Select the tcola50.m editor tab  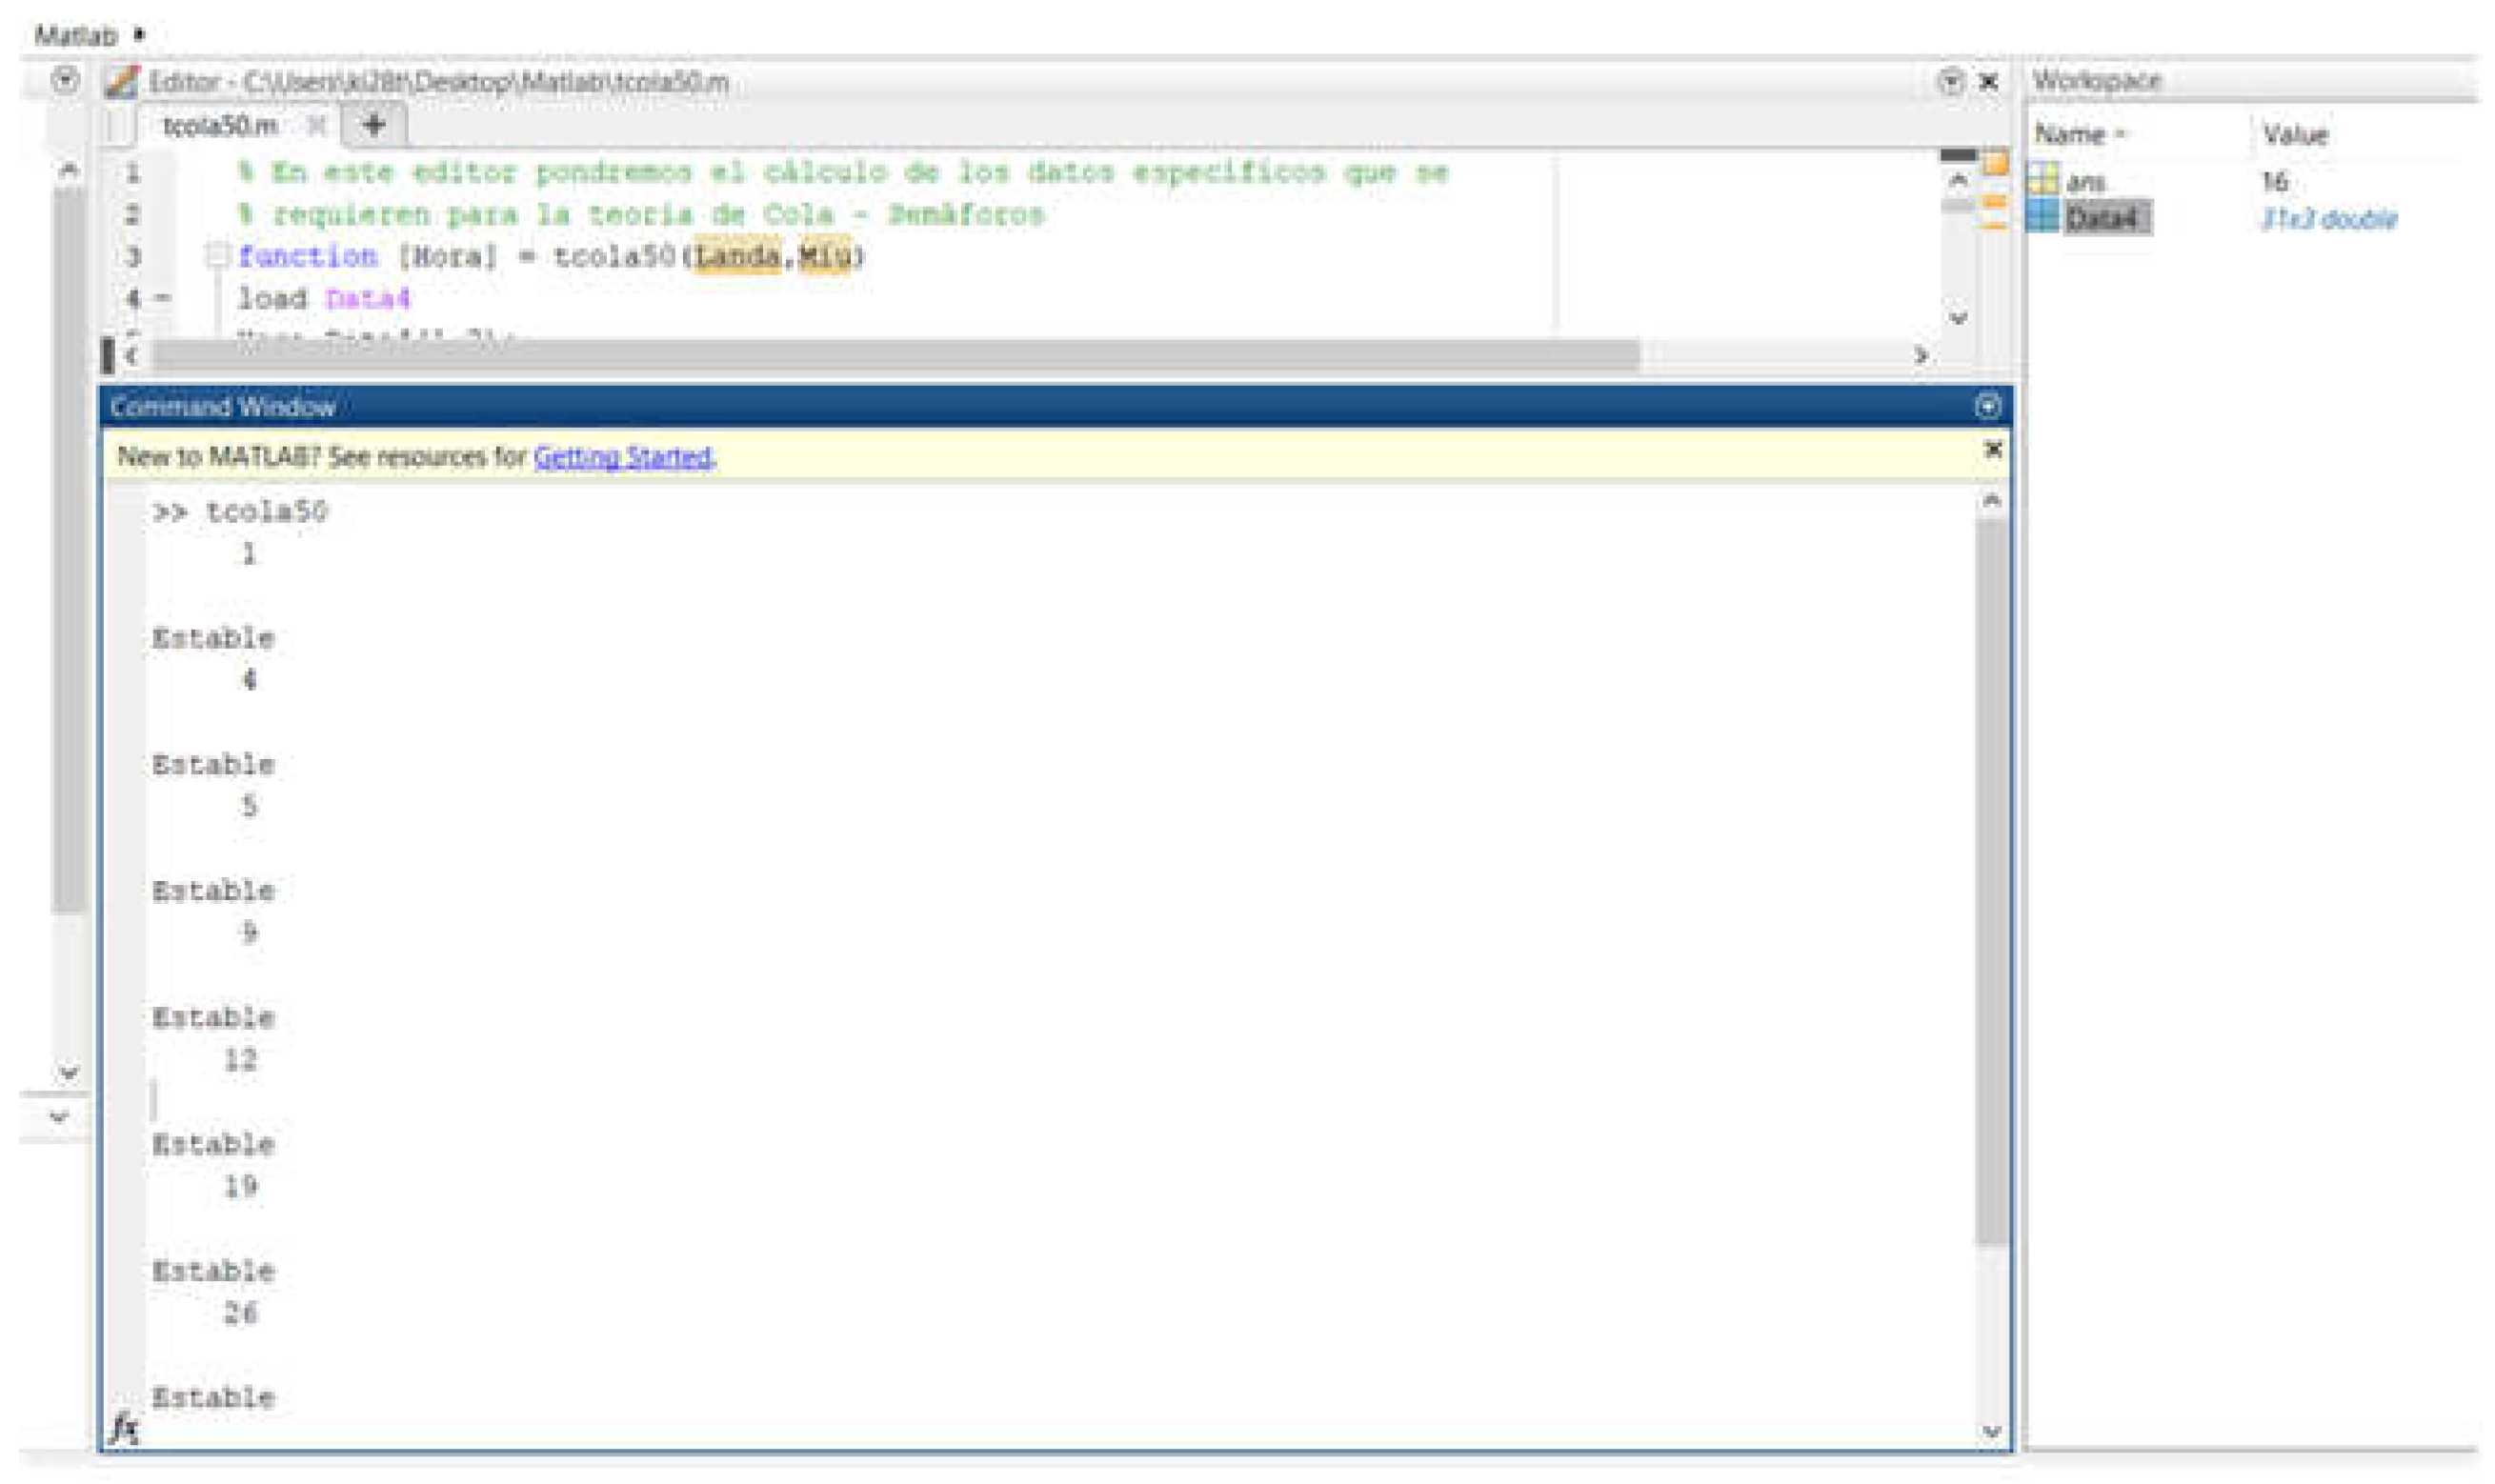220,126
